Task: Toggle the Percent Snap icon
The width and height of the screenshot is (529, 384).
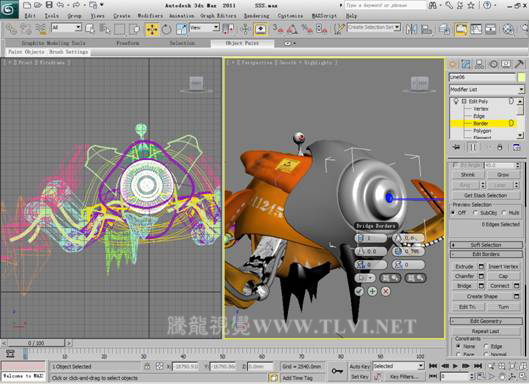Action: point(307,29)
